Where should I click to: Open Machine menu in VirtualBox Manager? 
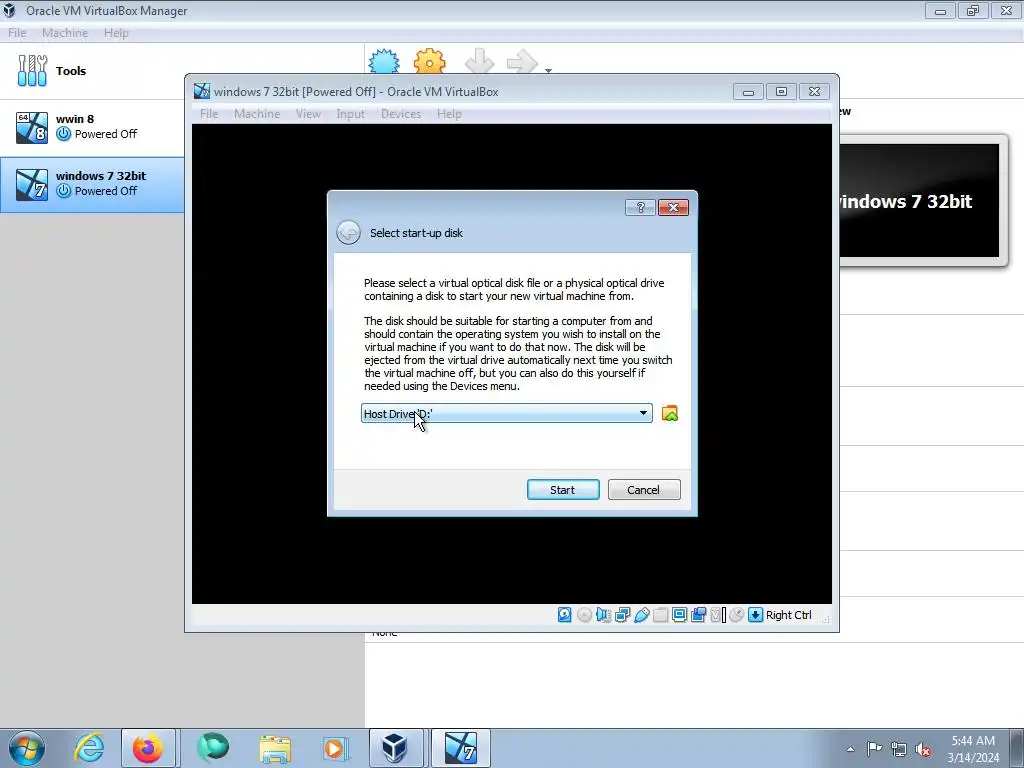(65, 33)
